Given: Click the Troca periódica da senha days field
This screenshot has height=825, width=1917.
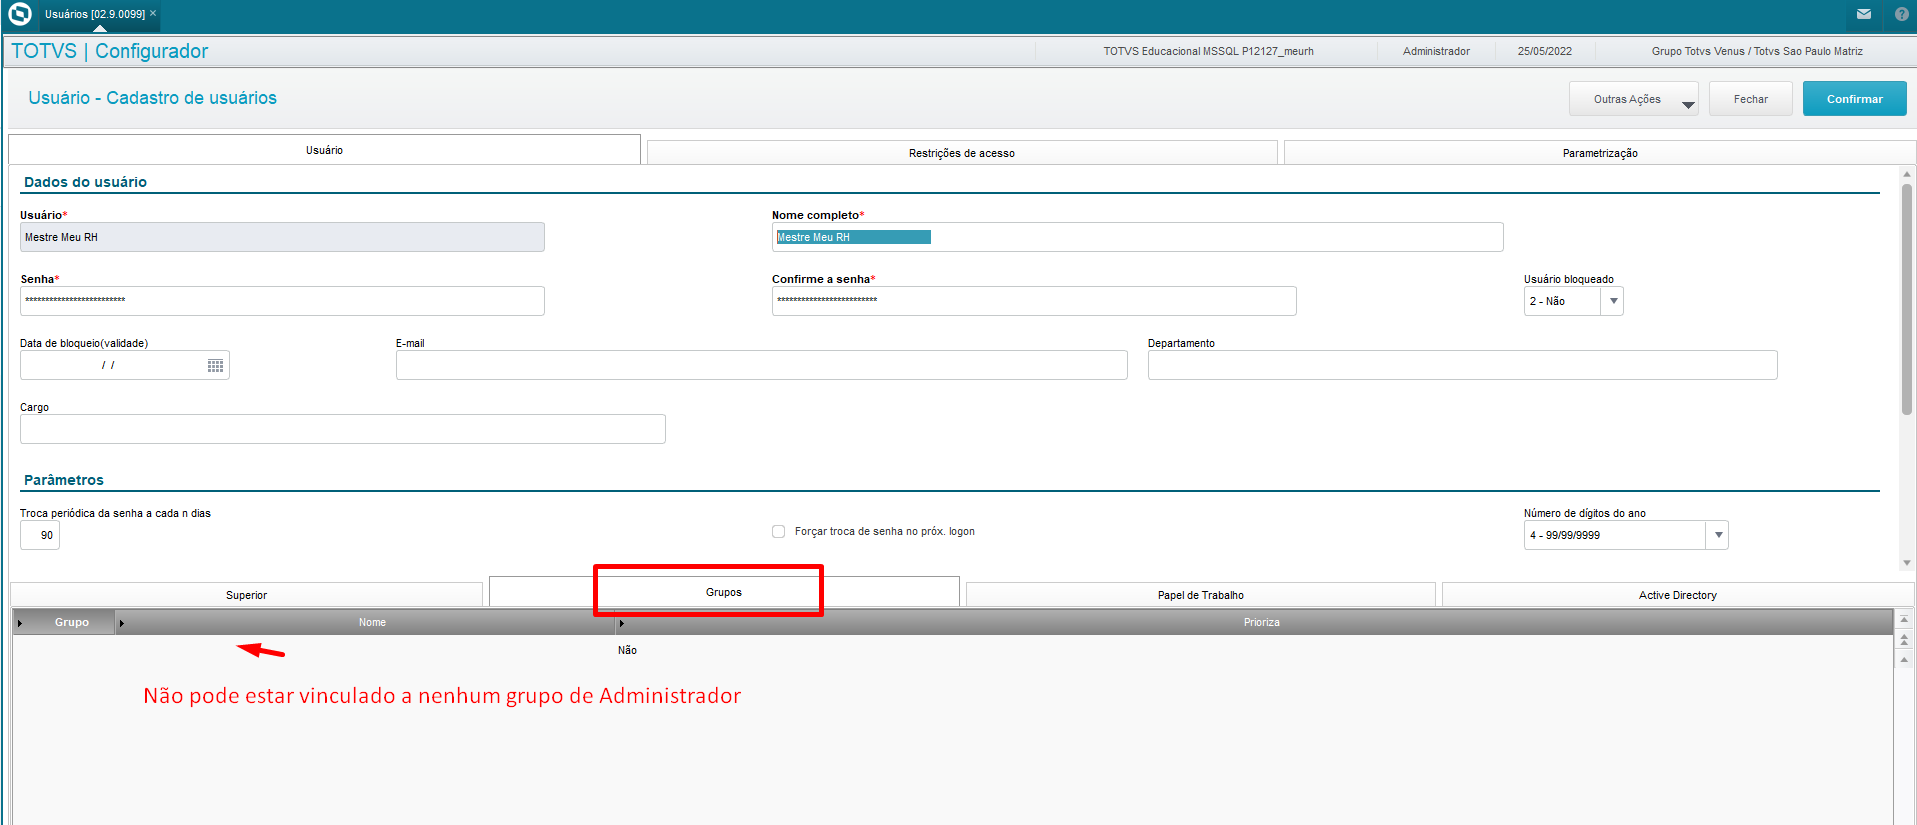Looking at the screenshot, I should click(x=40, y=535).
